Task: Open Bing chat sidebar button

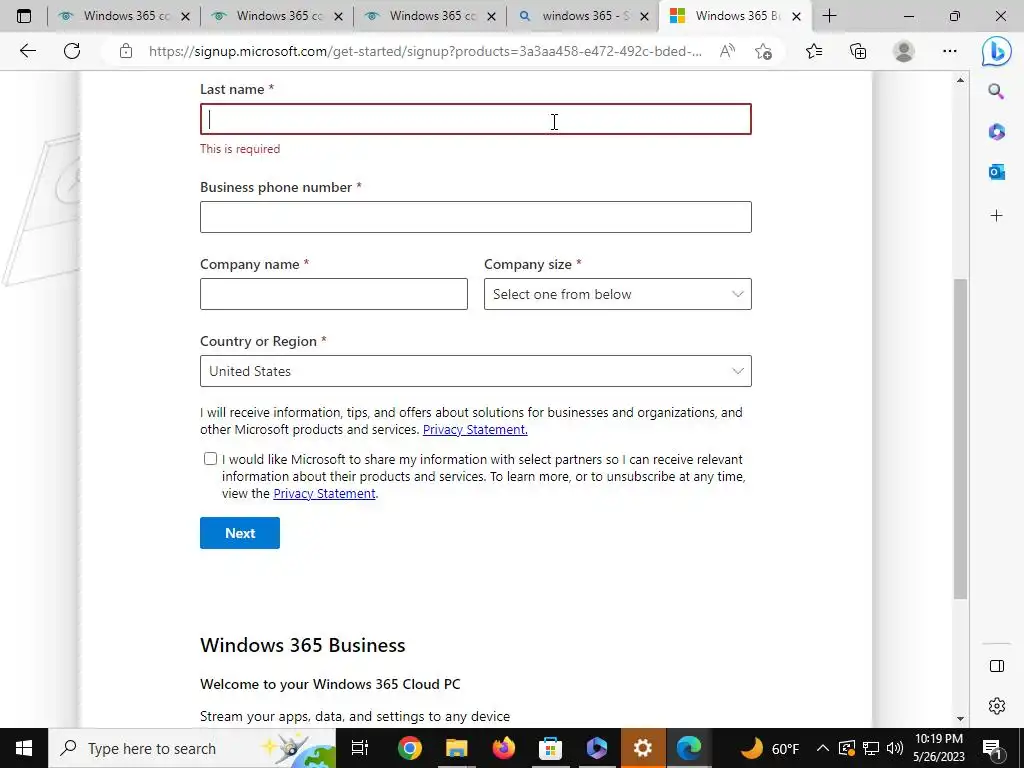Action: tap(996, 51)
